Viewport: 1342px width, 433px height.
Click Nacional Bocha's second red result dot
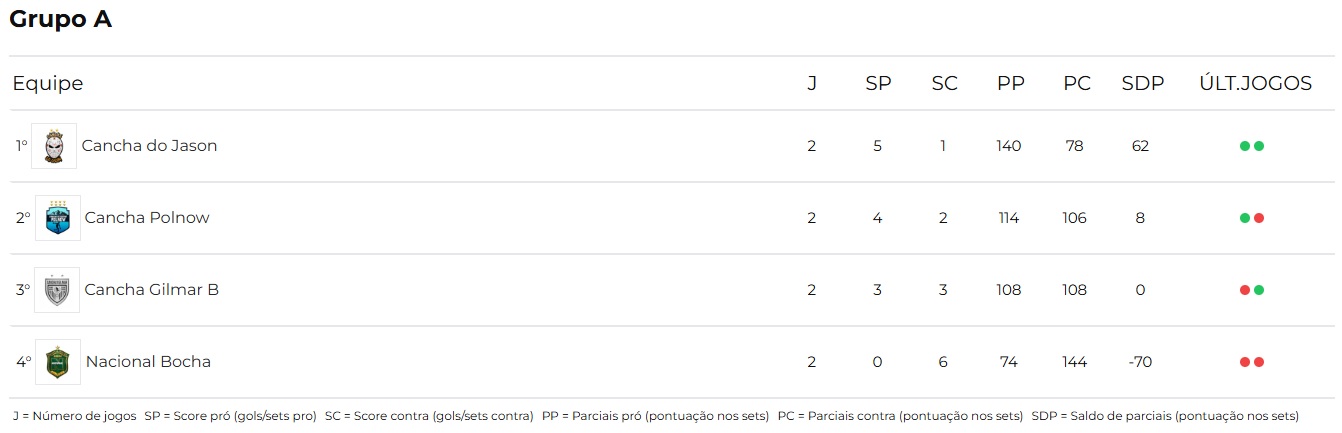click(x=1259, y=362)
